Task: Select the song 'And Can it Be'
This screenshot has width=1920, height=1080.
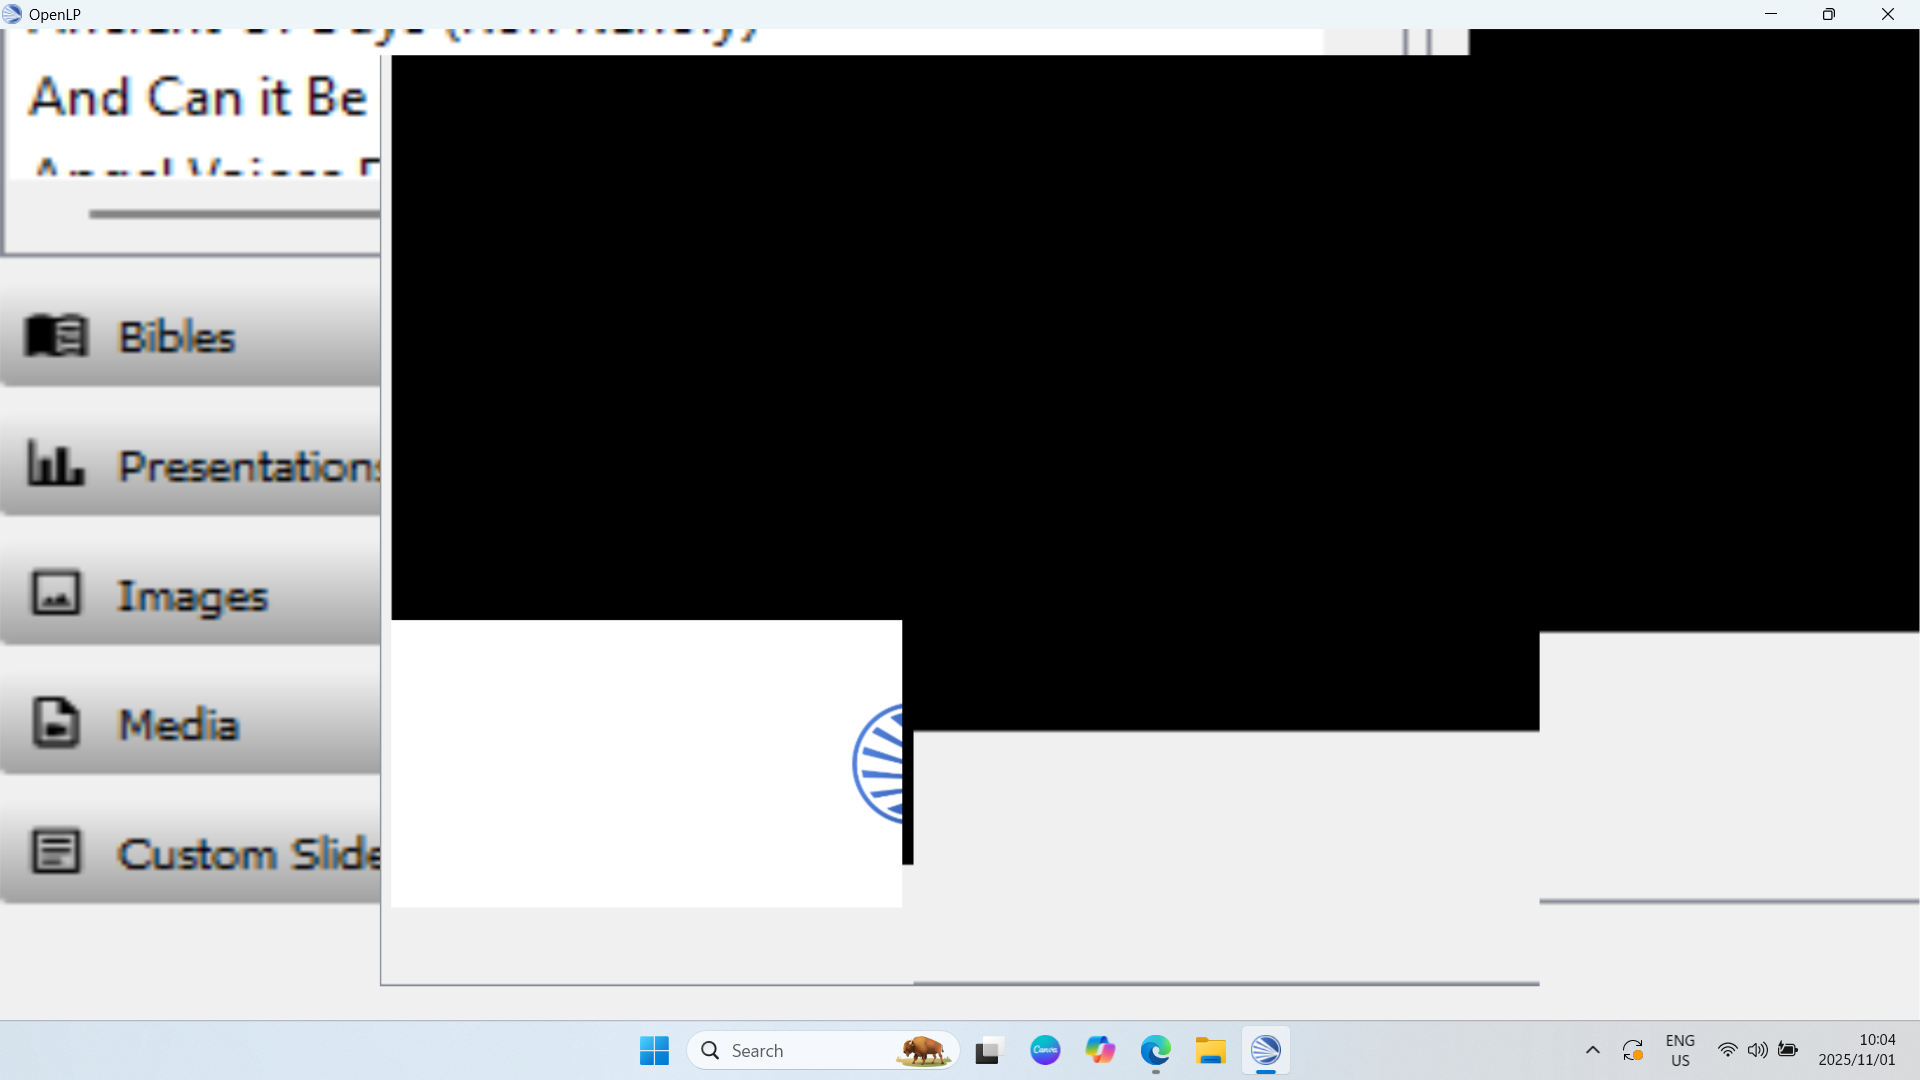Action: pyautogui.click(x=198, y=98)
